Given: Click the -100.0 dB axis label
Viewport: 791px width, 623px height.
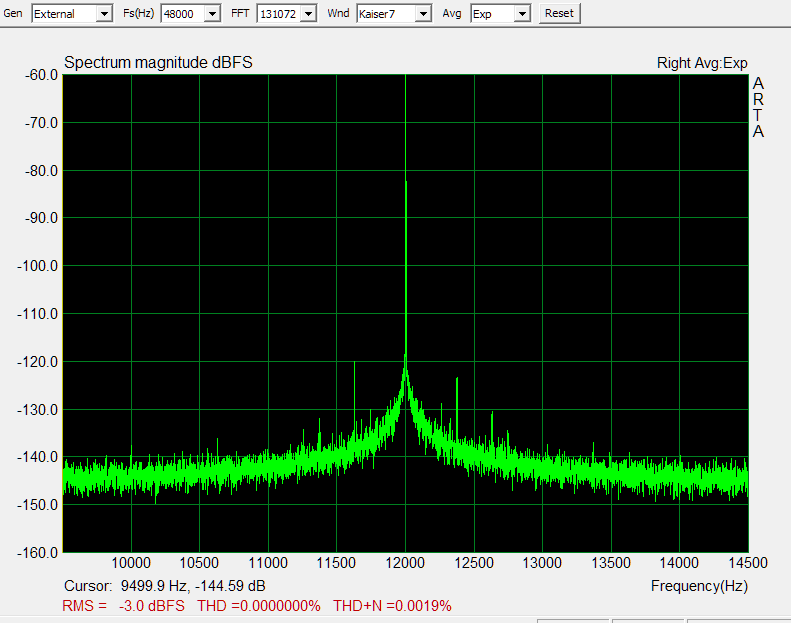Looking at the screenshot, I should pos(37,265).
